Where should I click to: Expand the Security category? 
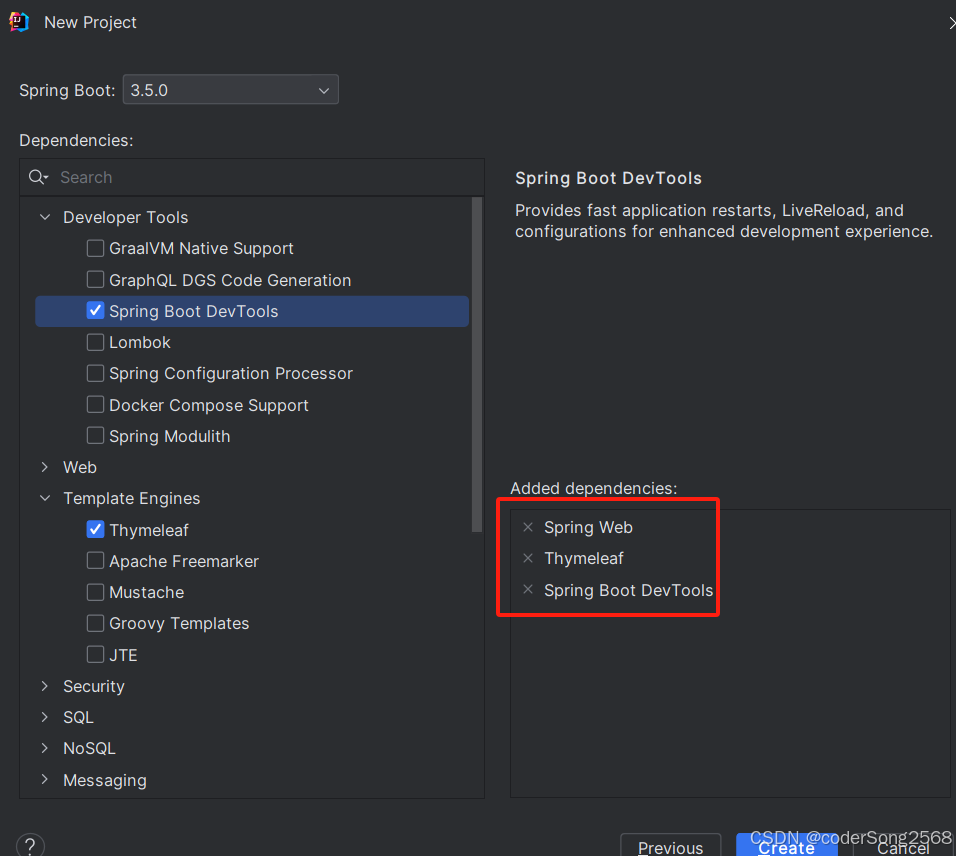pos(45,686)
